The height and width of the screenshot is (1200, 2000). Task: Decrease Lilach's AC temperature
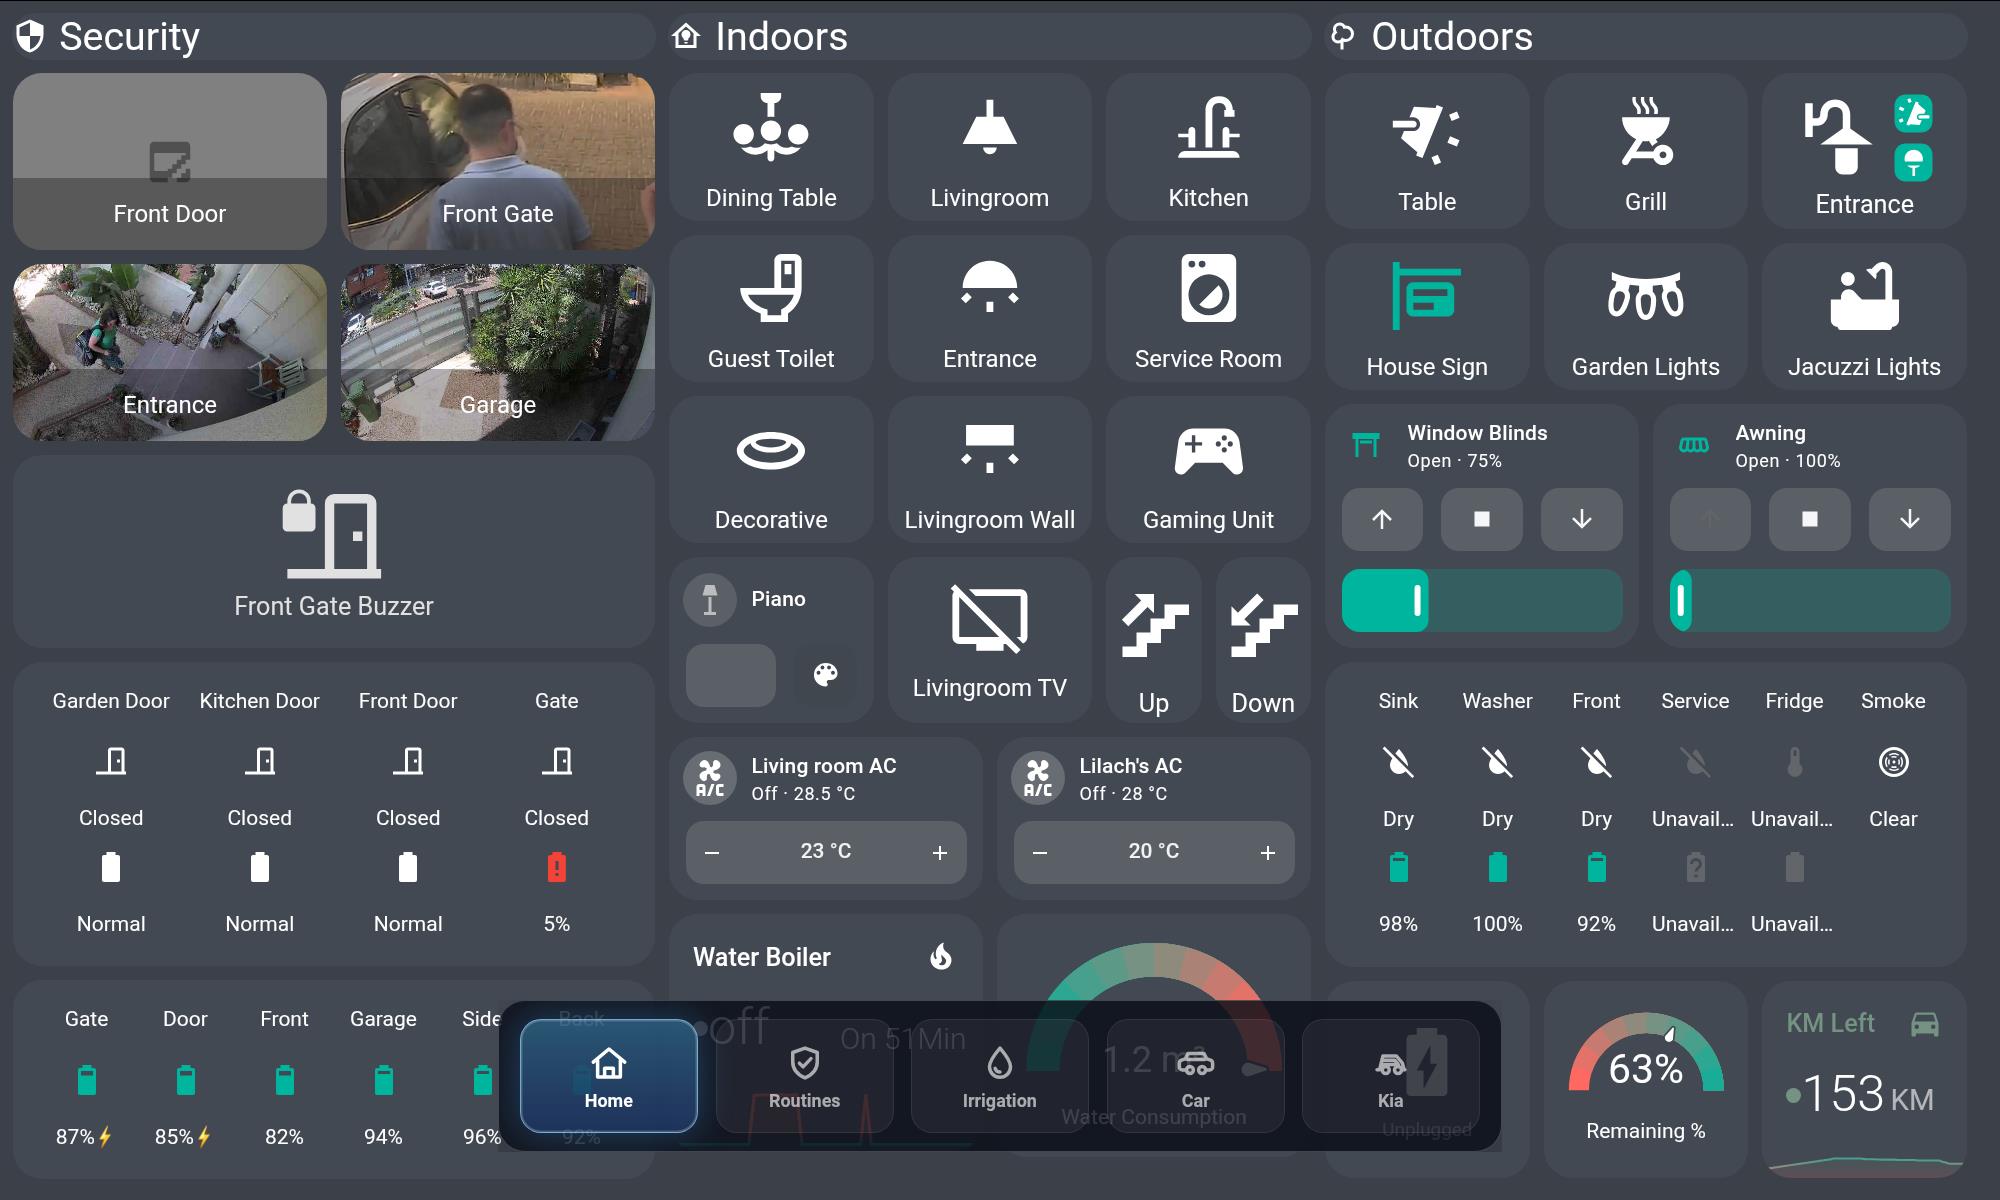pos(1040,853)
